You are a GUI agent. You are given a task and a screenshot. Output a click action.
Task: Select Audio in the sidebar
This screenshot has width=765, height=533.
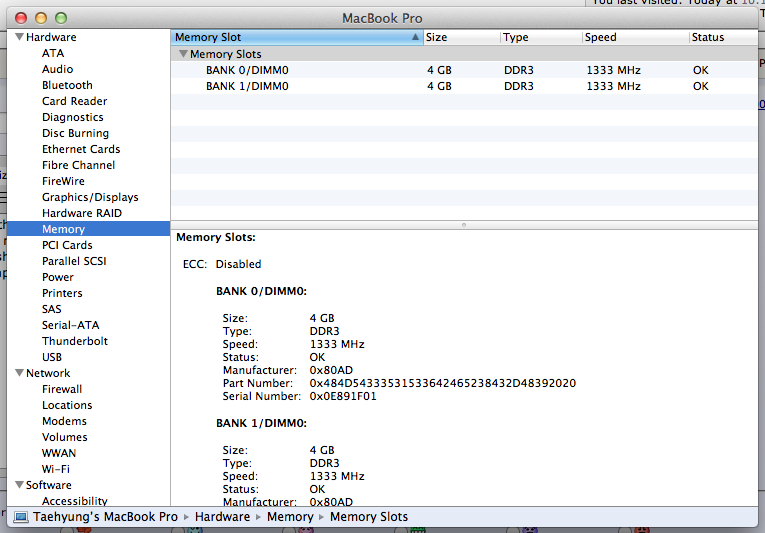[x=58, y=69]
